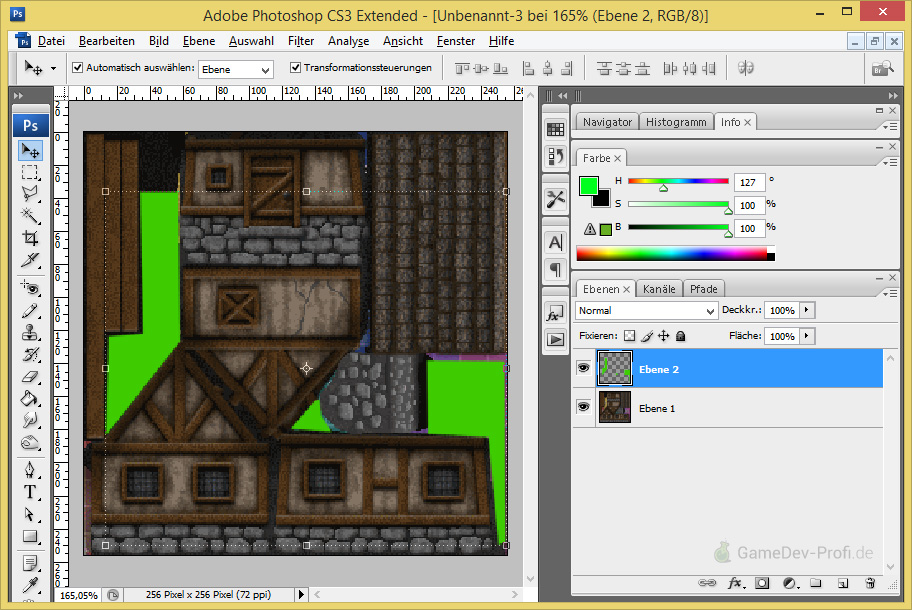Select the Sponge tool
912x610 pixels.
pos(30,443)
